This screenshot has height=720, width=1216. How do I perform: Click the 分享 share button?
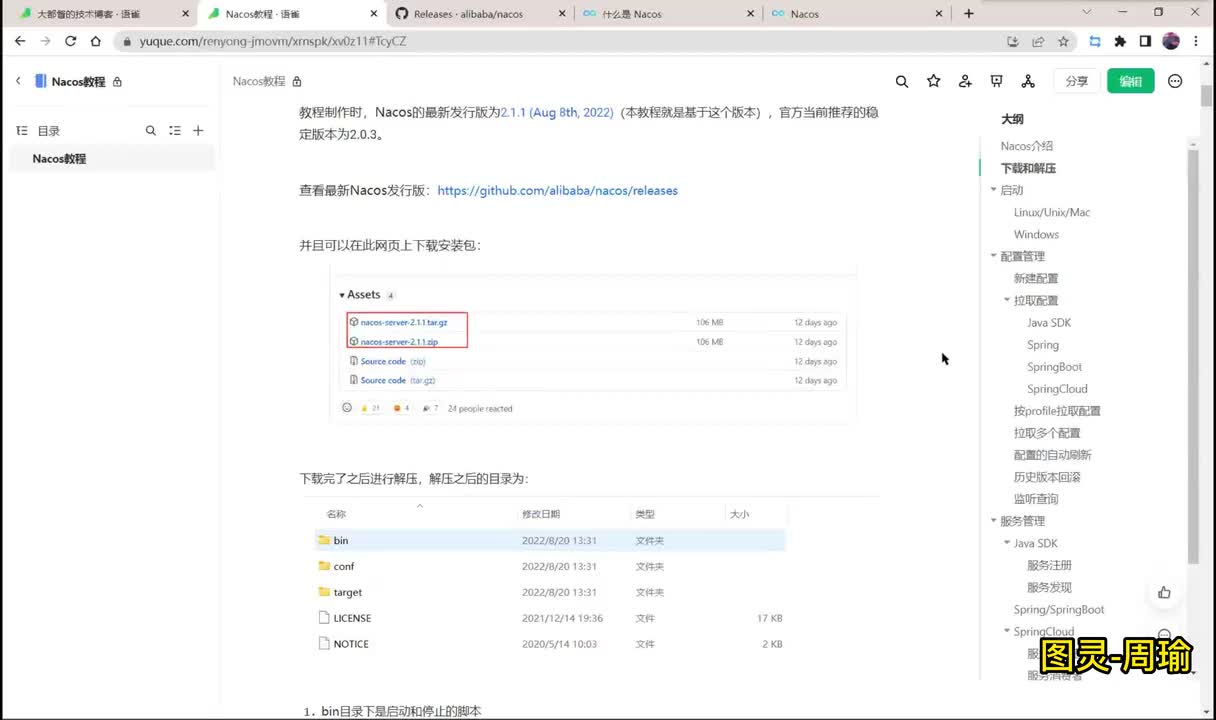click(1077, 81)
